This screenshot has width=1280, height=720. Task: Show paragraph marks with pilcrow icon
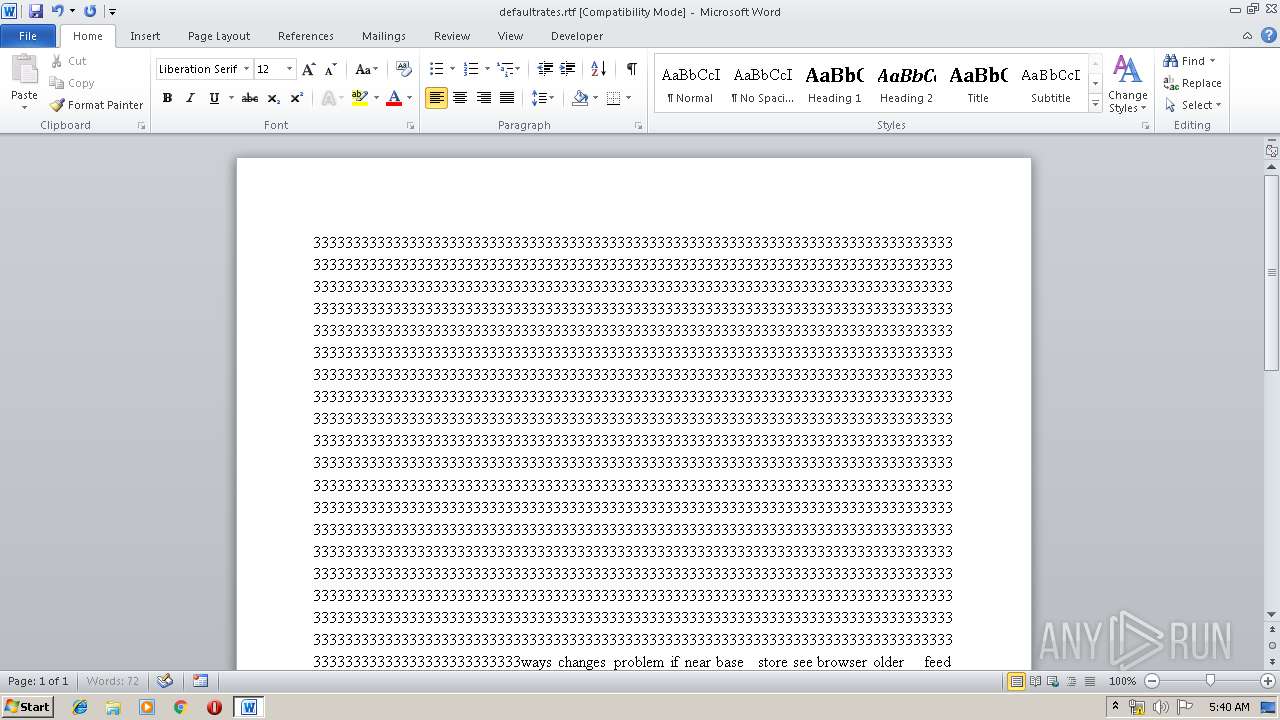tap(632, 69)
